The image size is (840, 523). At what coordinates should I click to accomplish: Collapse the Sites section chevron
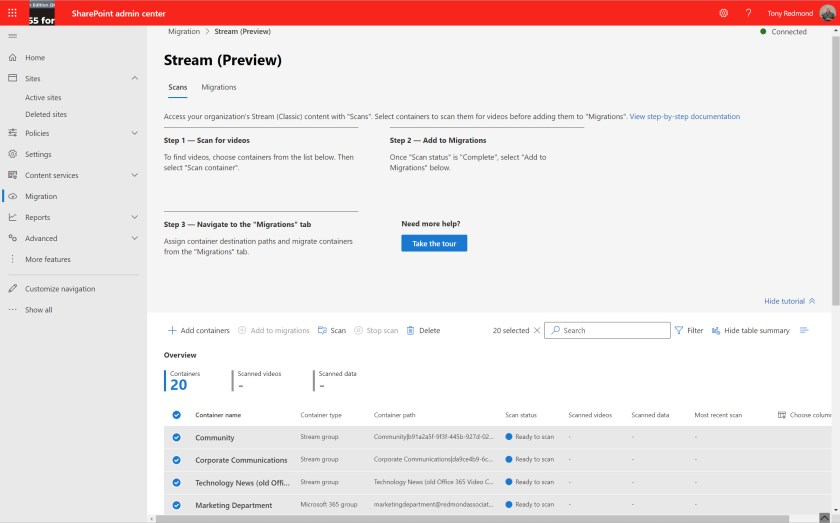click(134, 78)
